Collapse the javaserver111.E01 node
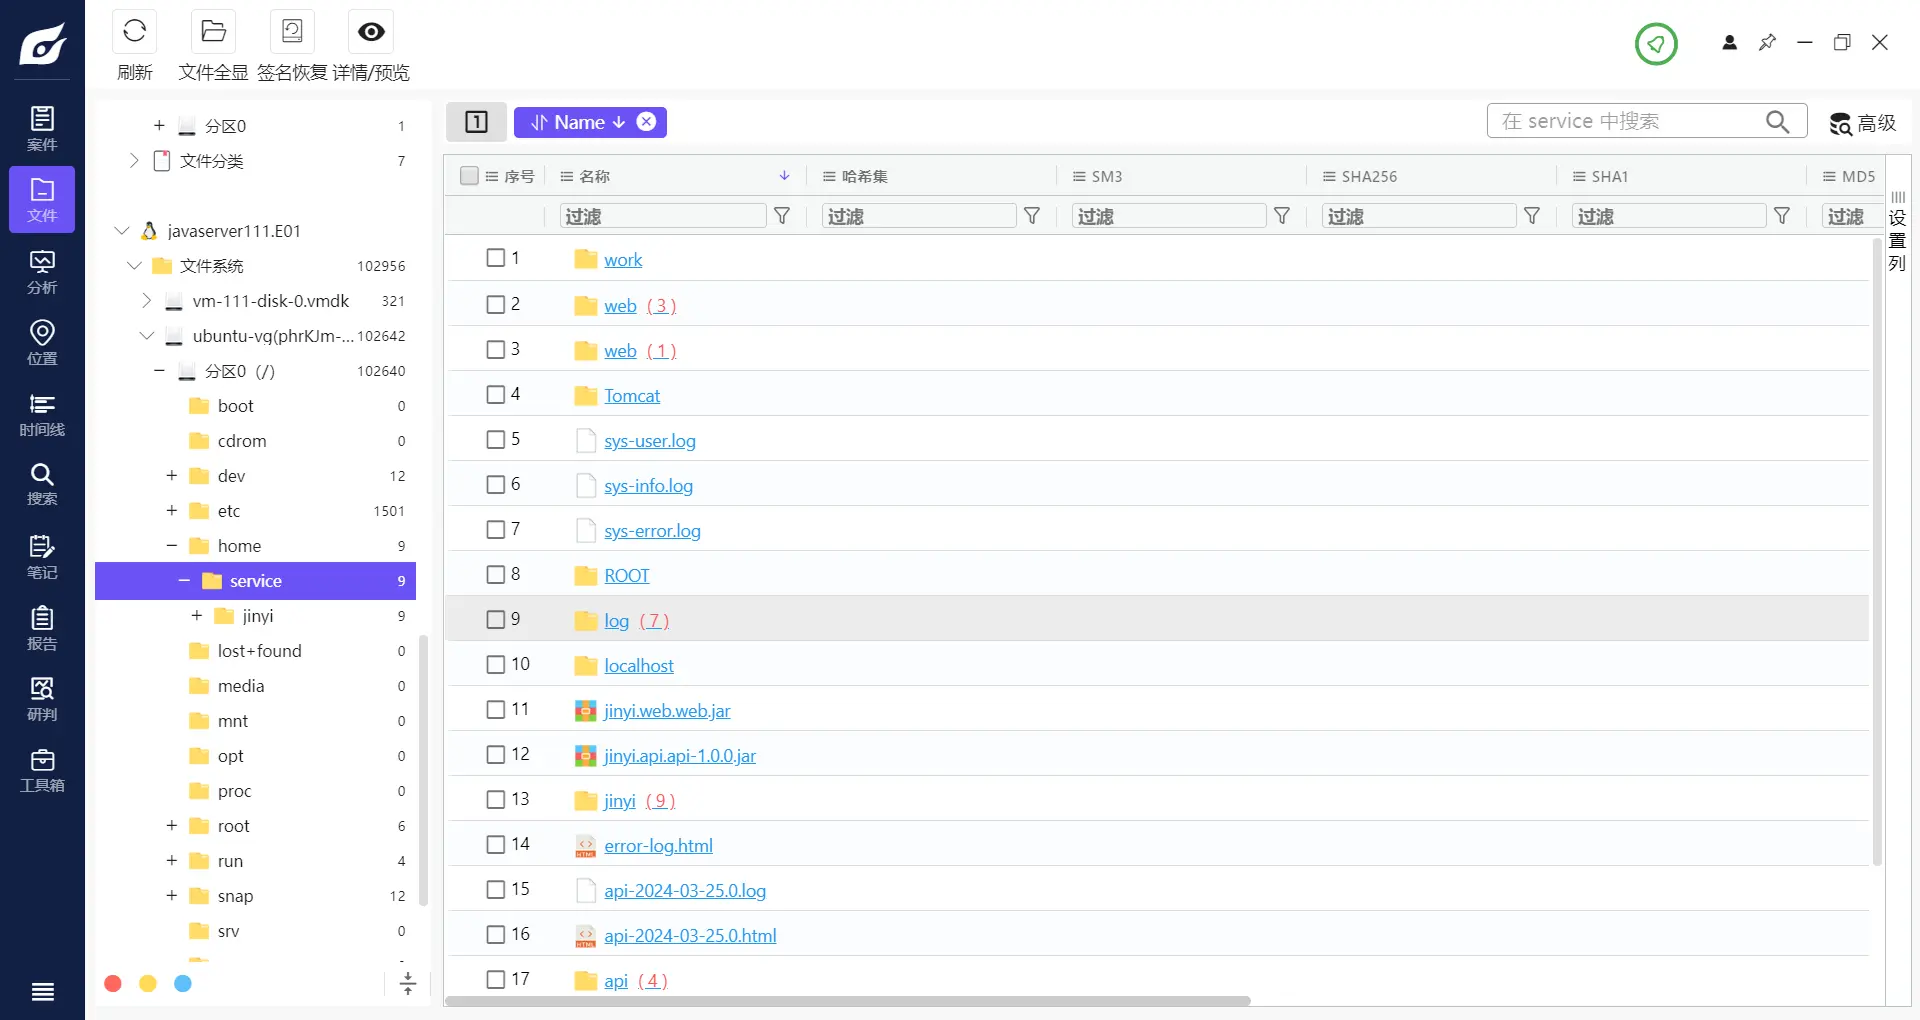The width and height of the screenshot is (1920, 1020). point(121,230)
